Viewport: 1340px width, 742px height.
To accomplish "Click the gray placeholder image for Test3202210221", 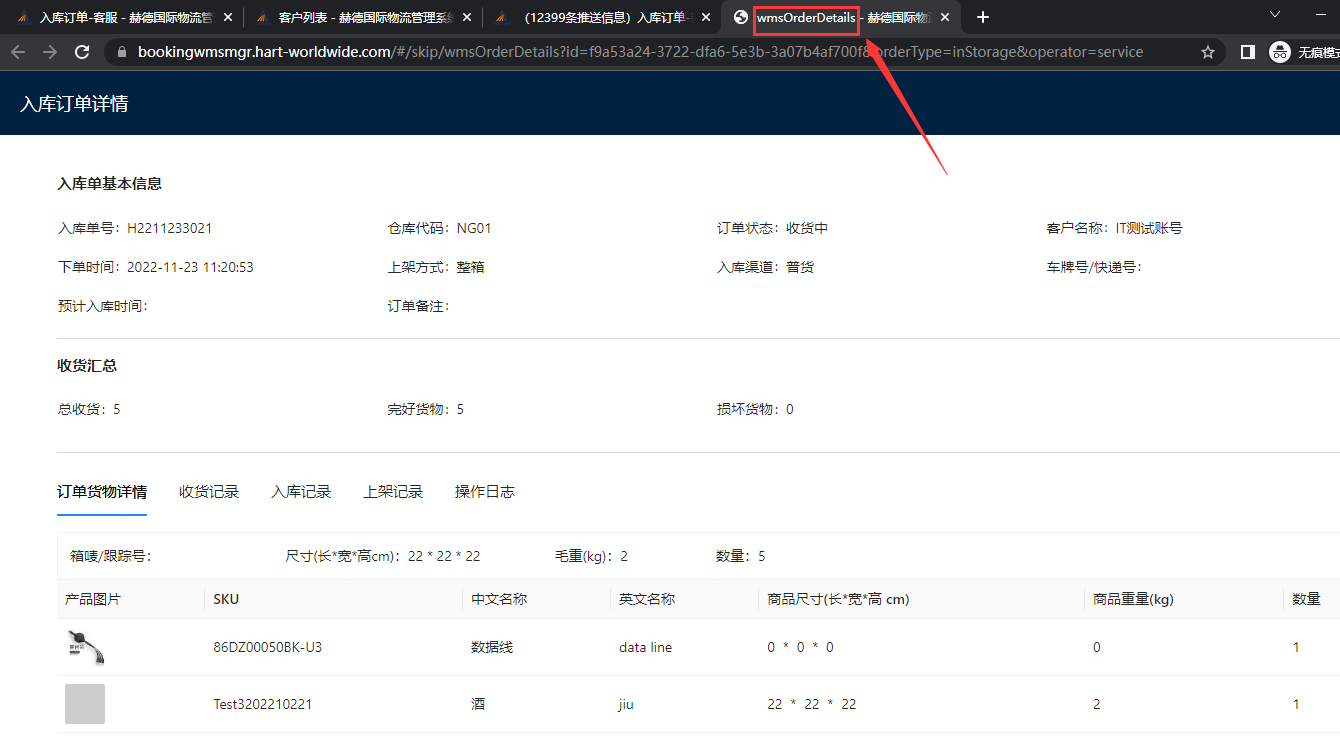I will 85,704.
